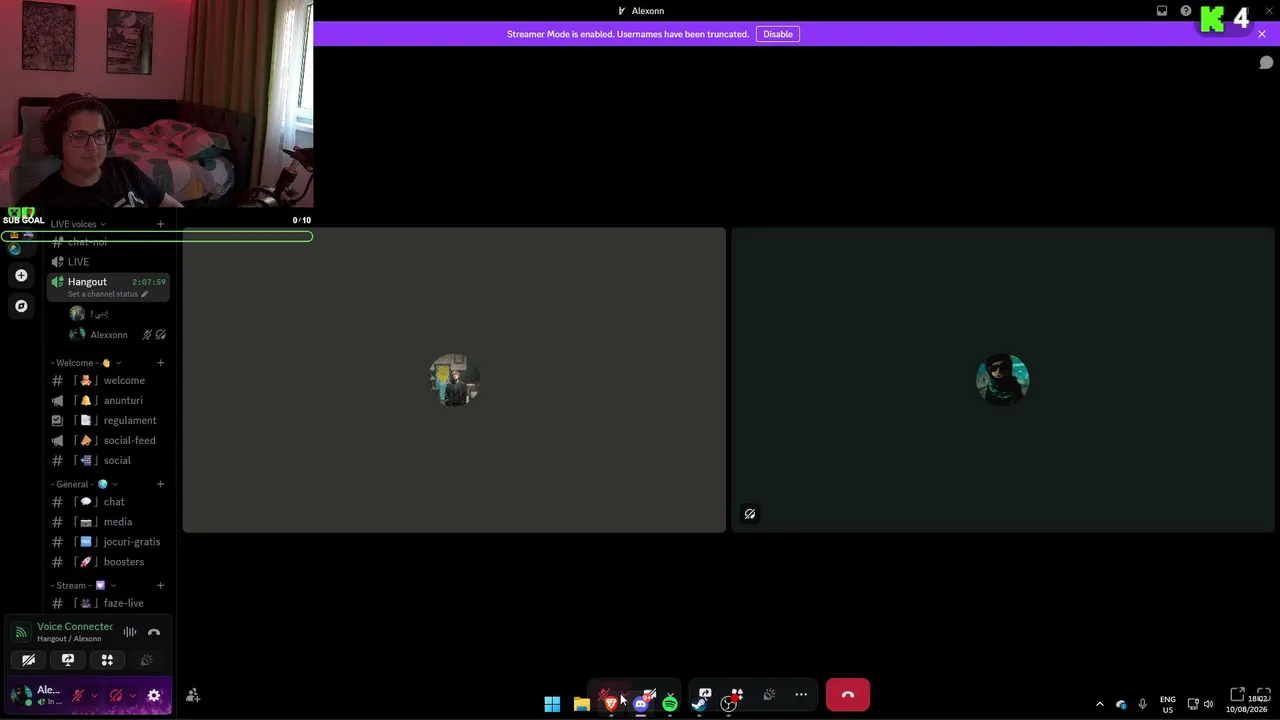Add a server with the plus icon
This screenshot has width=1280, height=720.
pyautogui.click(x=21, y=275)
